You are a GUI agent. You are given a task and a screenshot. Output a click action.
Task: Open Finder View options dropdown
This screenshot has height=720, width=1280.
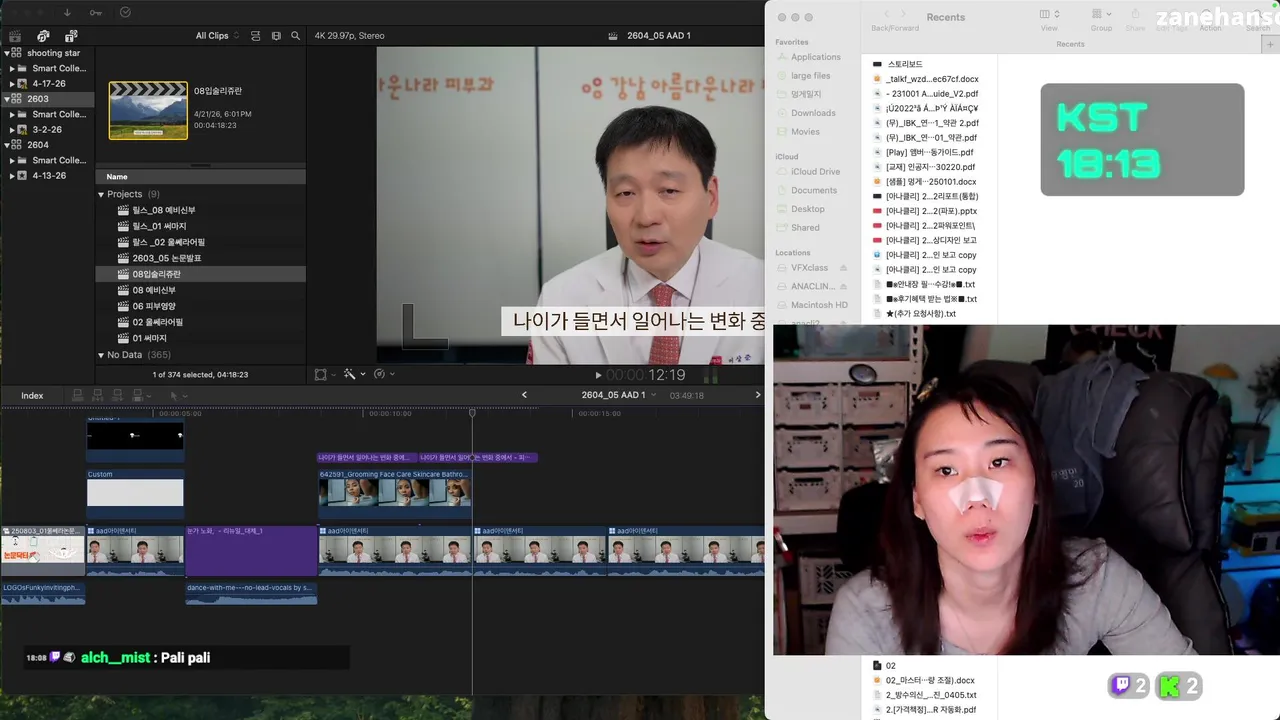pos(1049,14)
